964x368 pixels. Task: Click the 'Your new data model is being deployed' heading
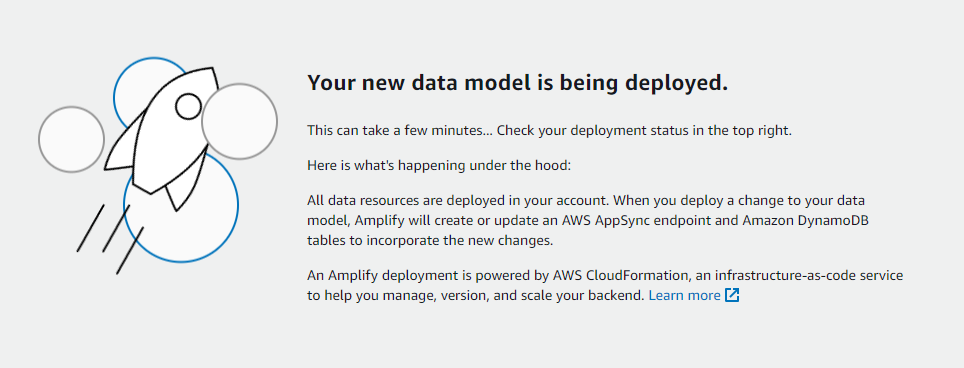518,82
